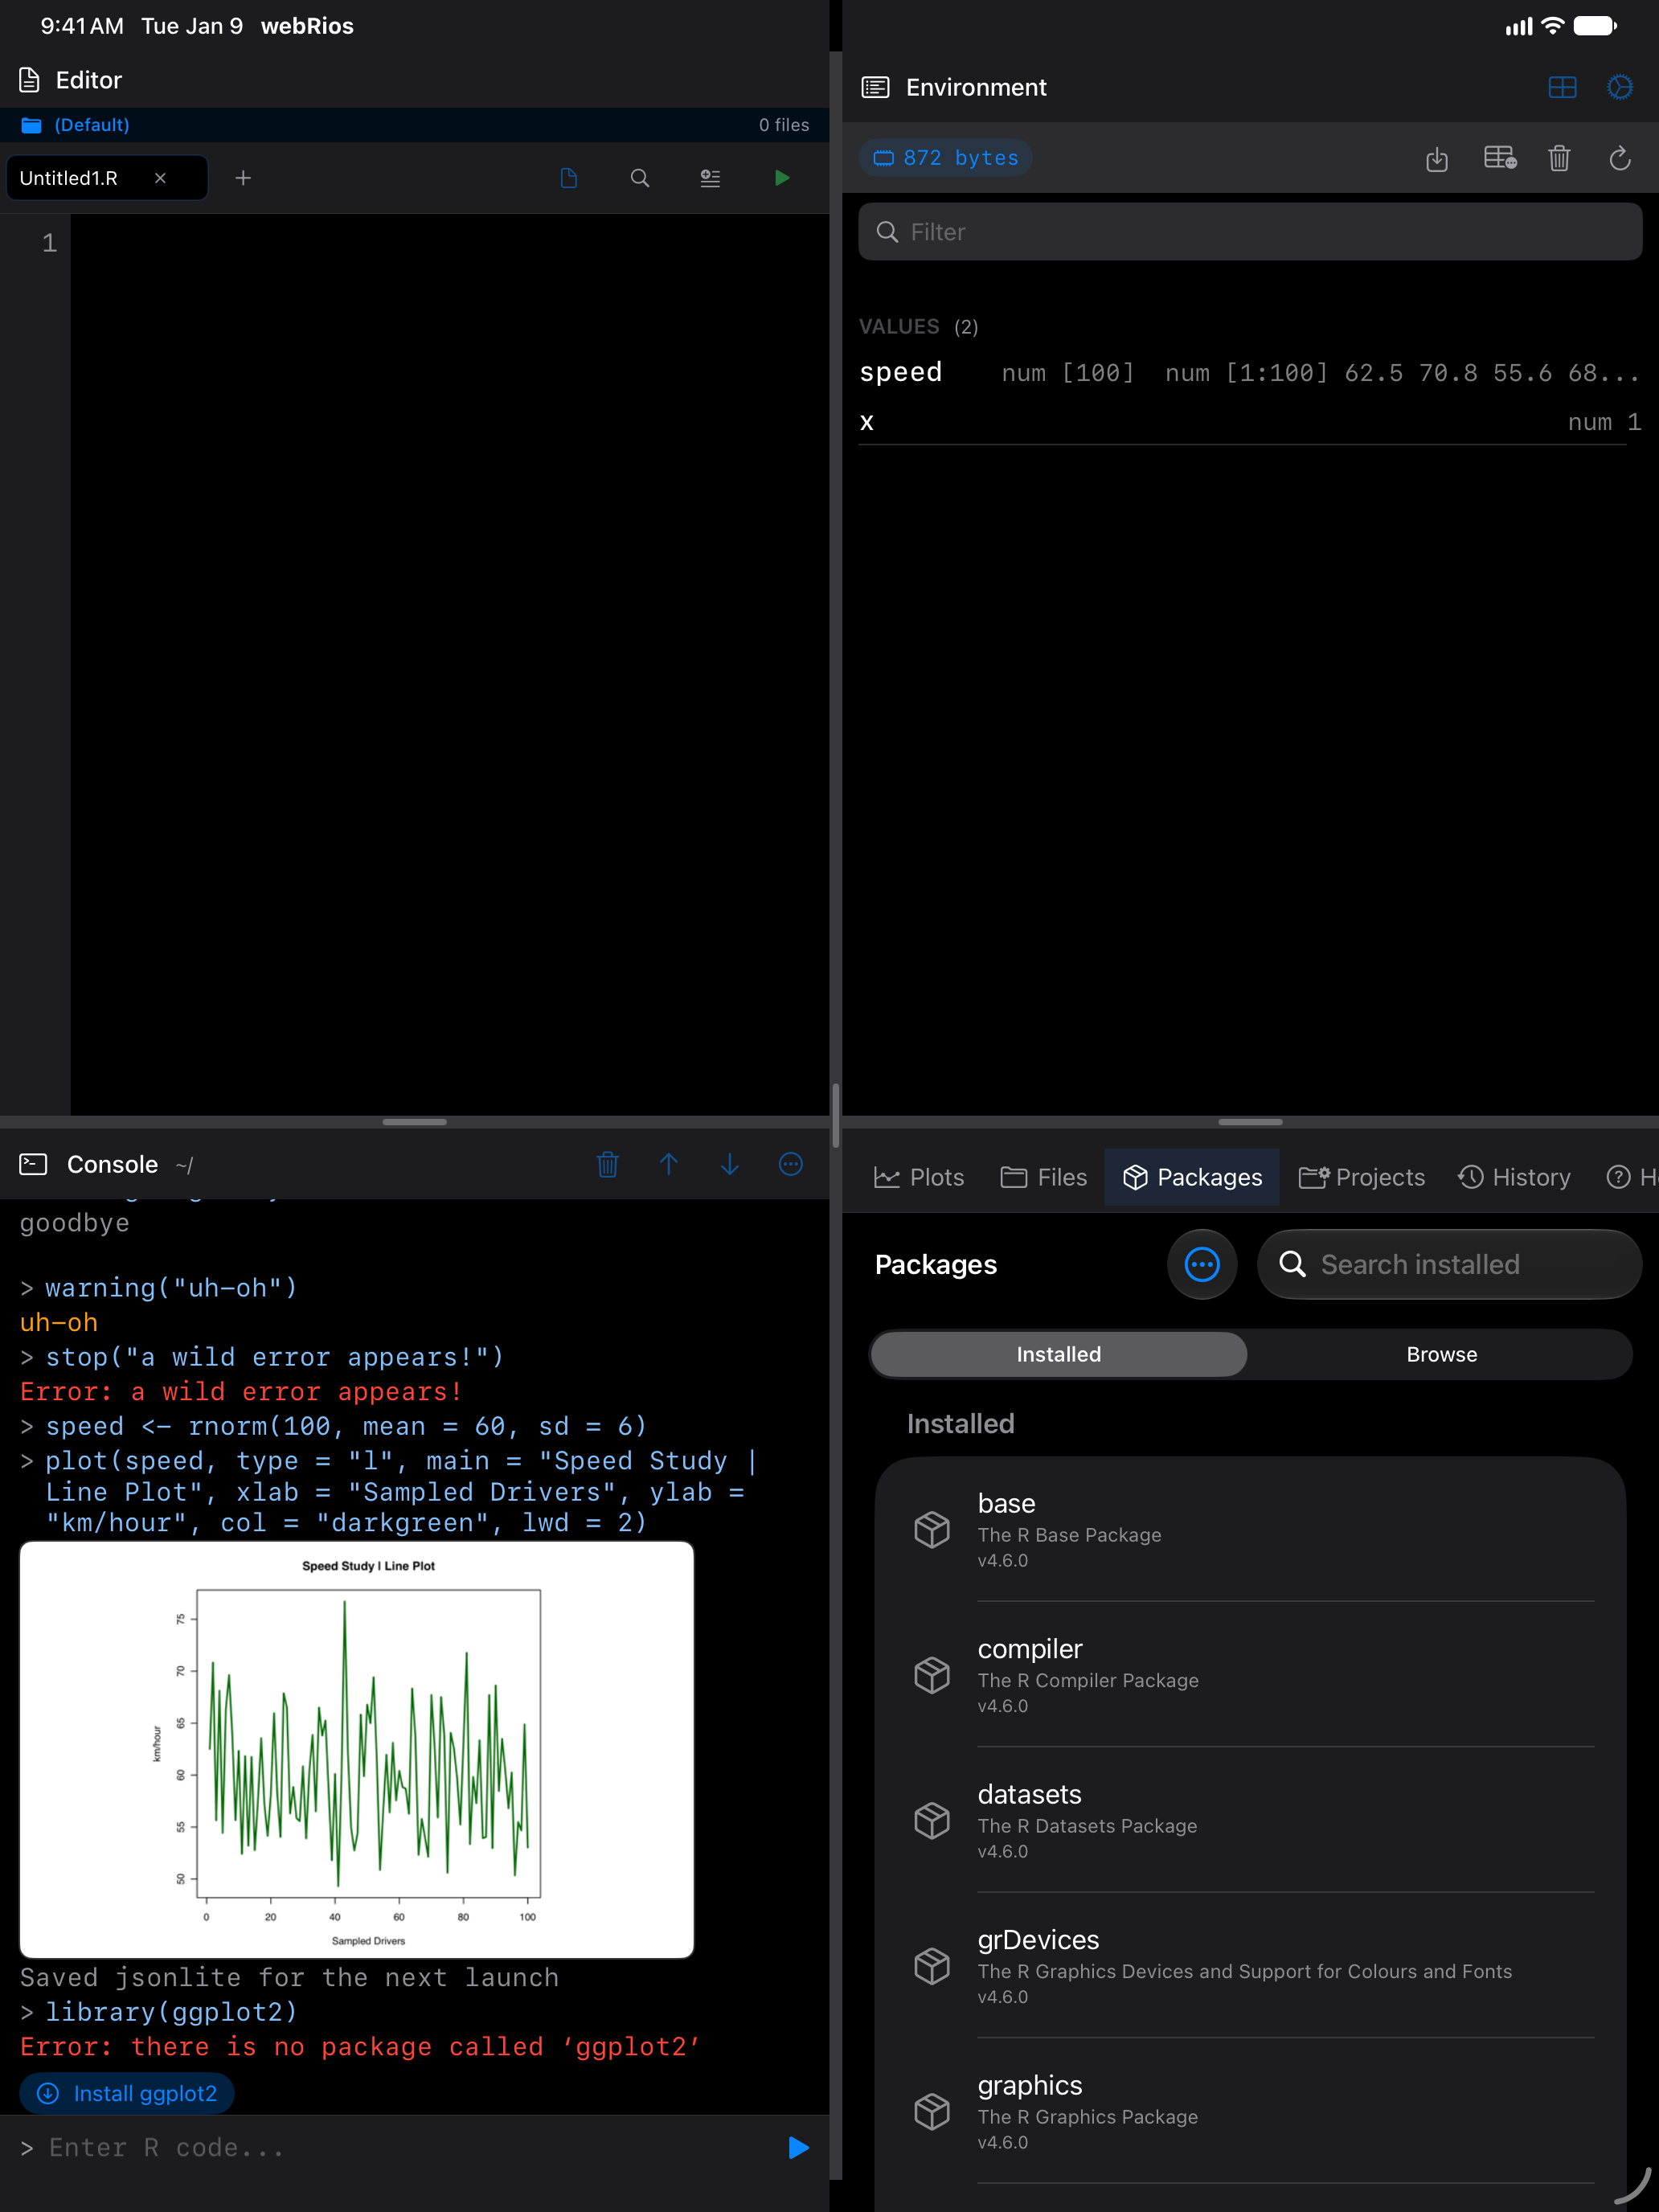Open the grDevices package entry
1659x2212 pixels.
pyautogui.click(x=1250, y=1966)
